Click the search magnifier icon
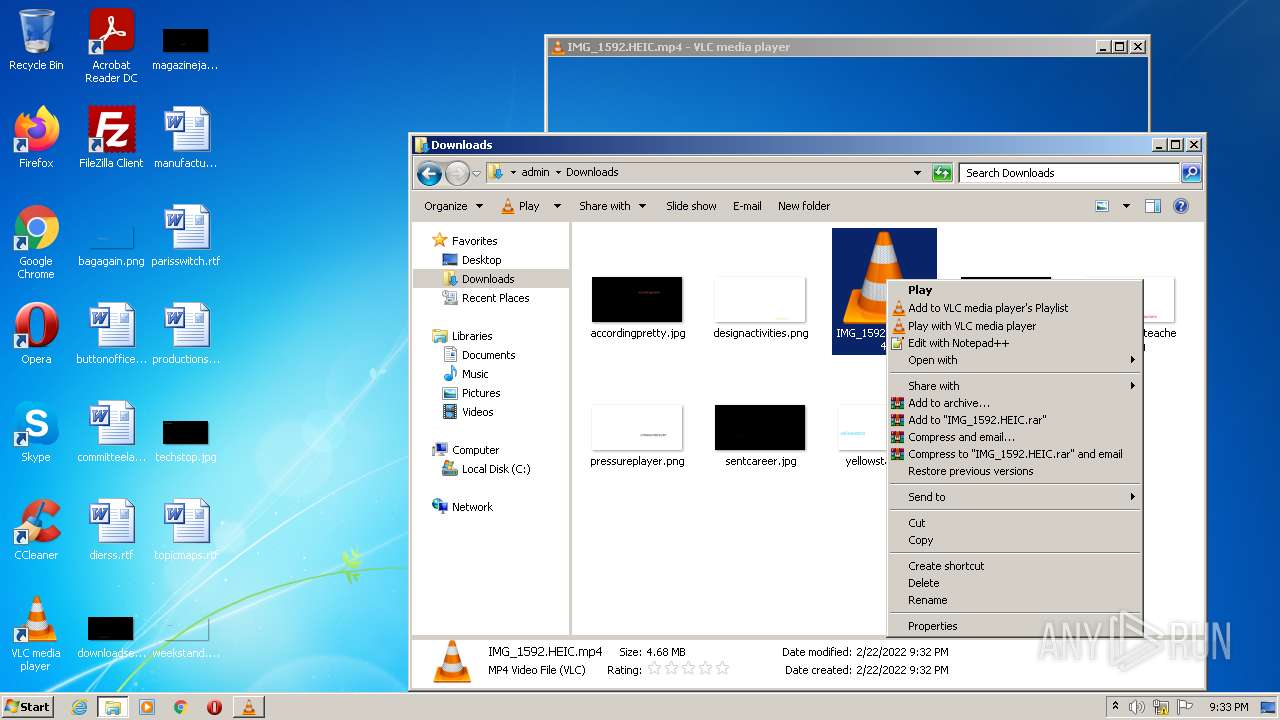The height and width of the screenshot is (720, 1280). 1191,173
